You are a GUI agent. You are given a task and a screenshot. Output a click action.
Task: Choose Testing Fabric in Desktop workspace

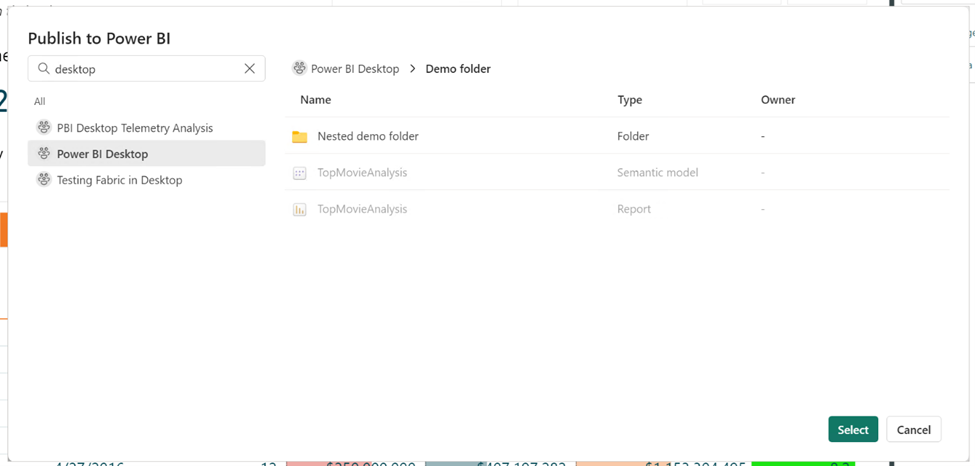pyautogui.click(x=119, y=180)
